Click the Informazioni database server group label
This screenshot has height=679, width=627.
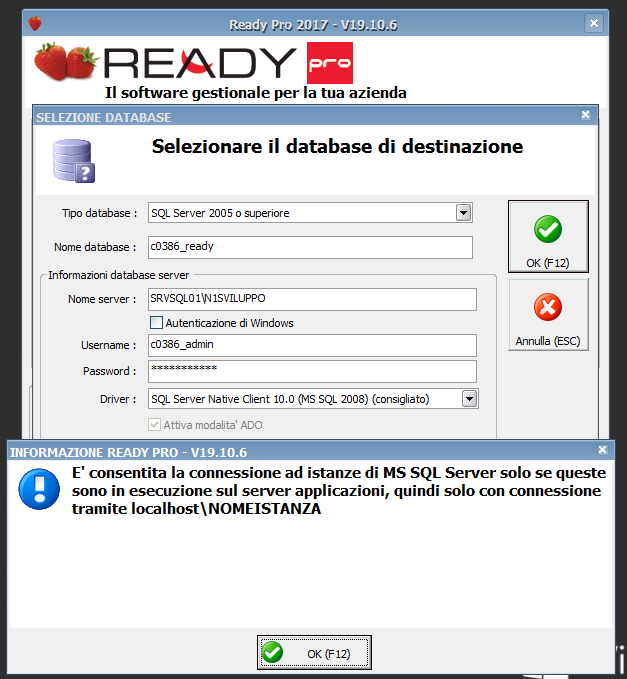[119, 275]
